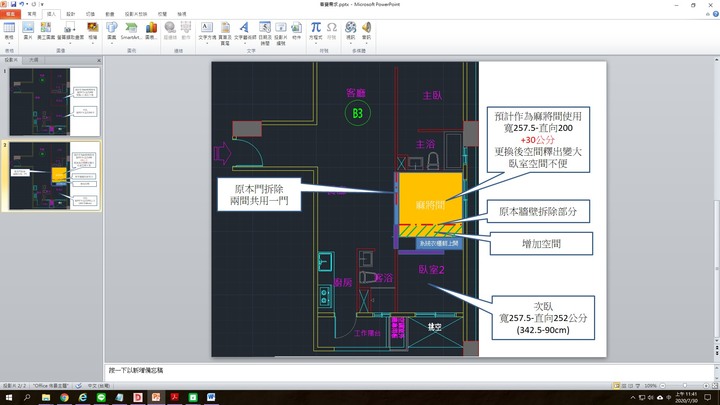Insert a video (視訊) icon
Image resolution: width=720 pixels, height=405 pixels.
351,28
